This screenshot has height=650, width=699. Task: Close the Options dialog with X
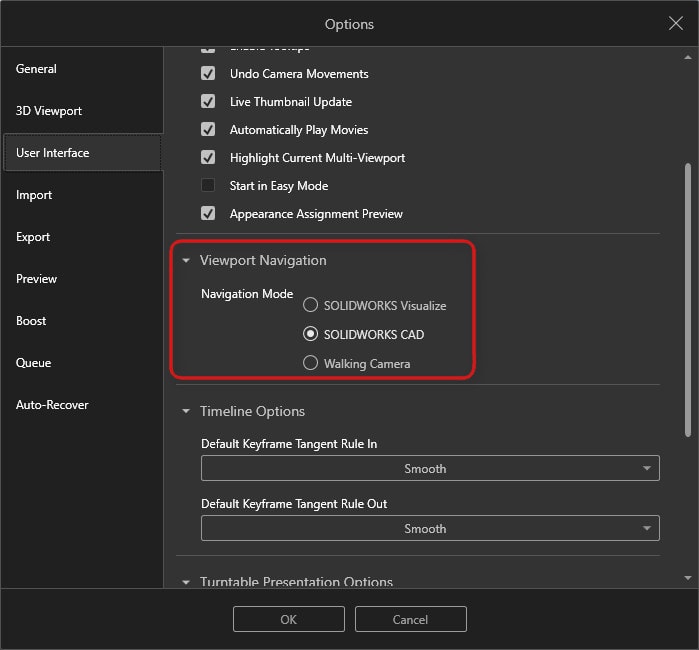[x=674, y=23]
